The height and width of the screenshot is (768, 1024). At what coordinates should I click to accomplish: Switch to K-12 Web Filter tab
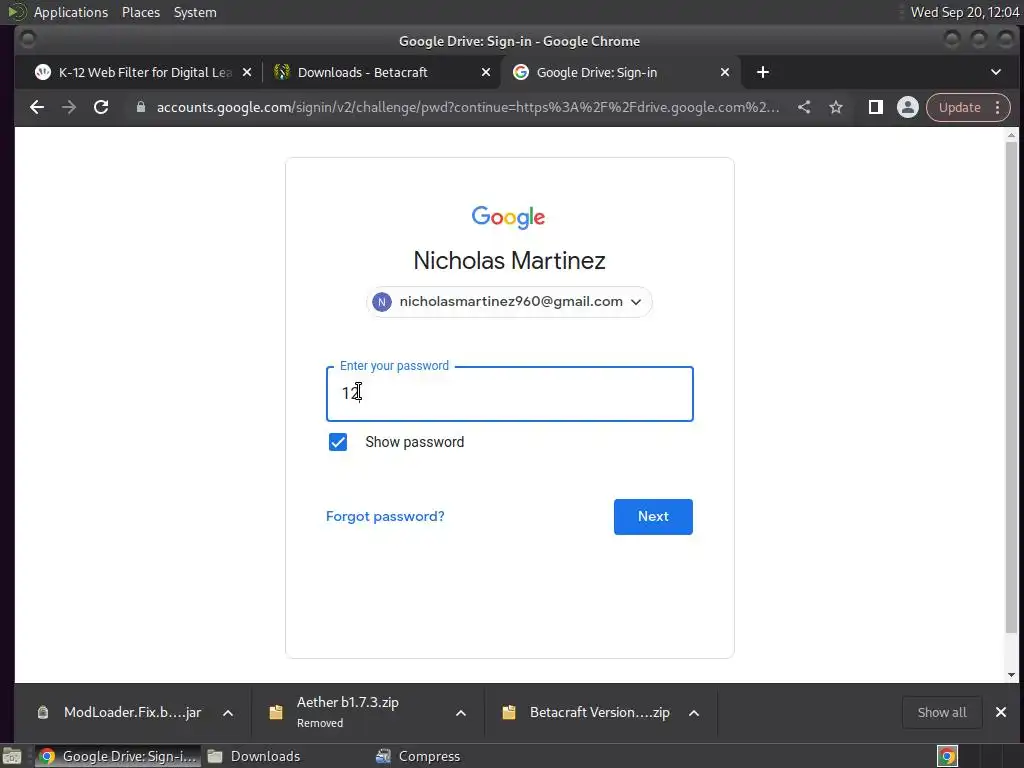click(138, 72)
